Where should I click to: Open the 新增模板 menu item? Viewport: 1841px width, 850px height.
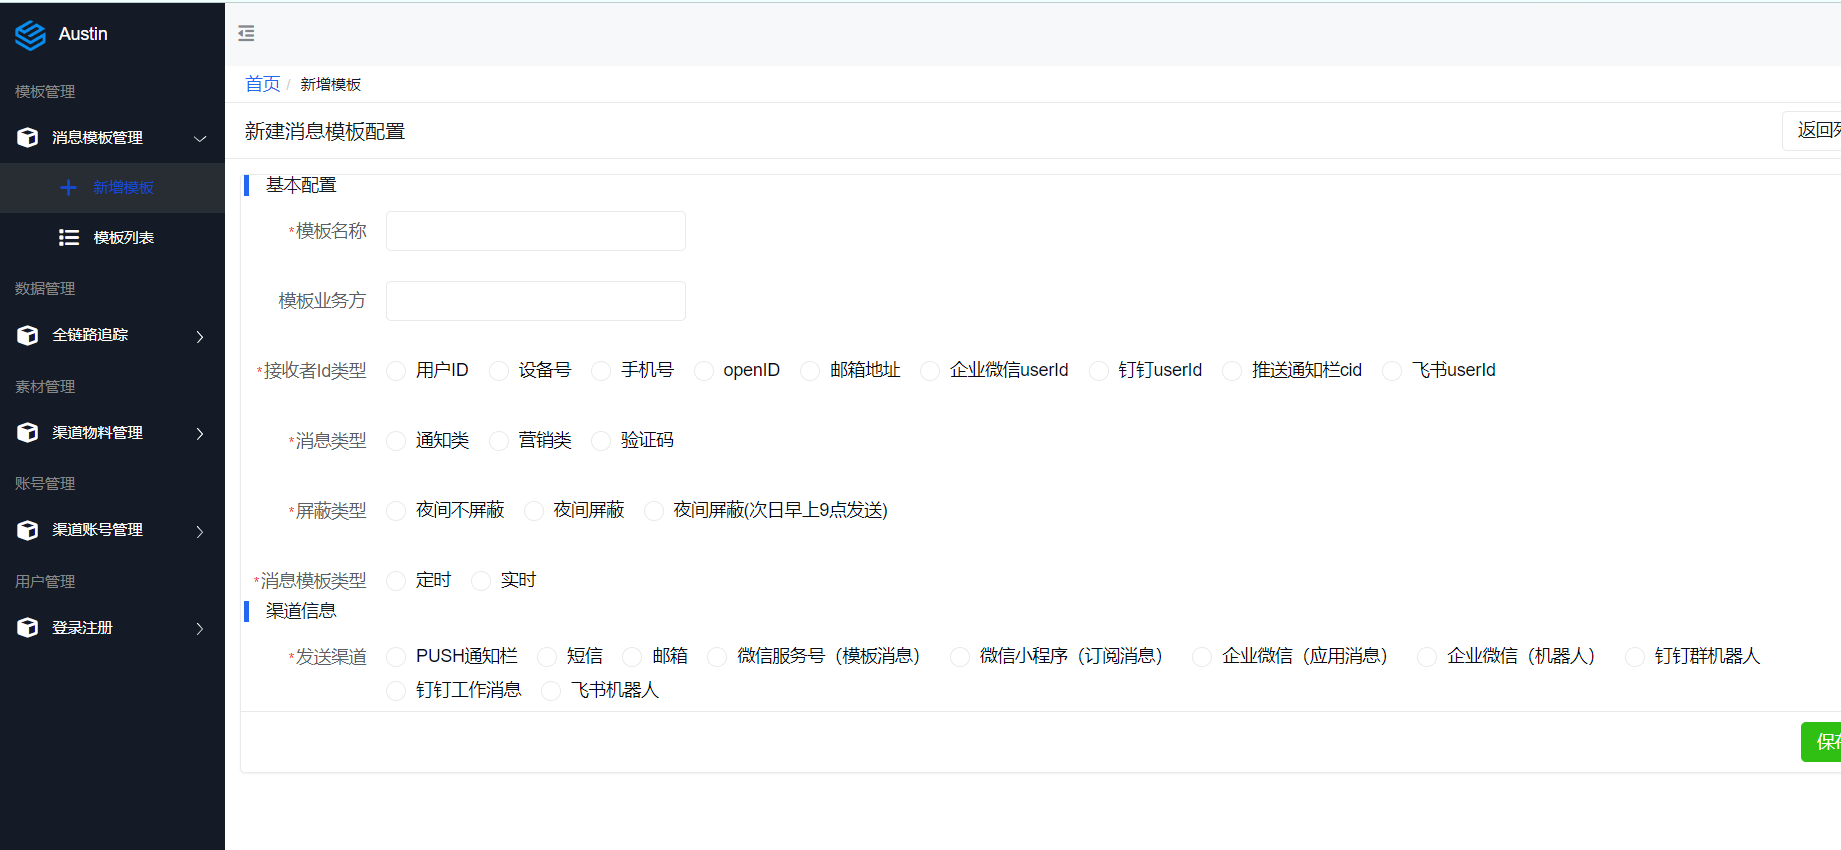112,187
